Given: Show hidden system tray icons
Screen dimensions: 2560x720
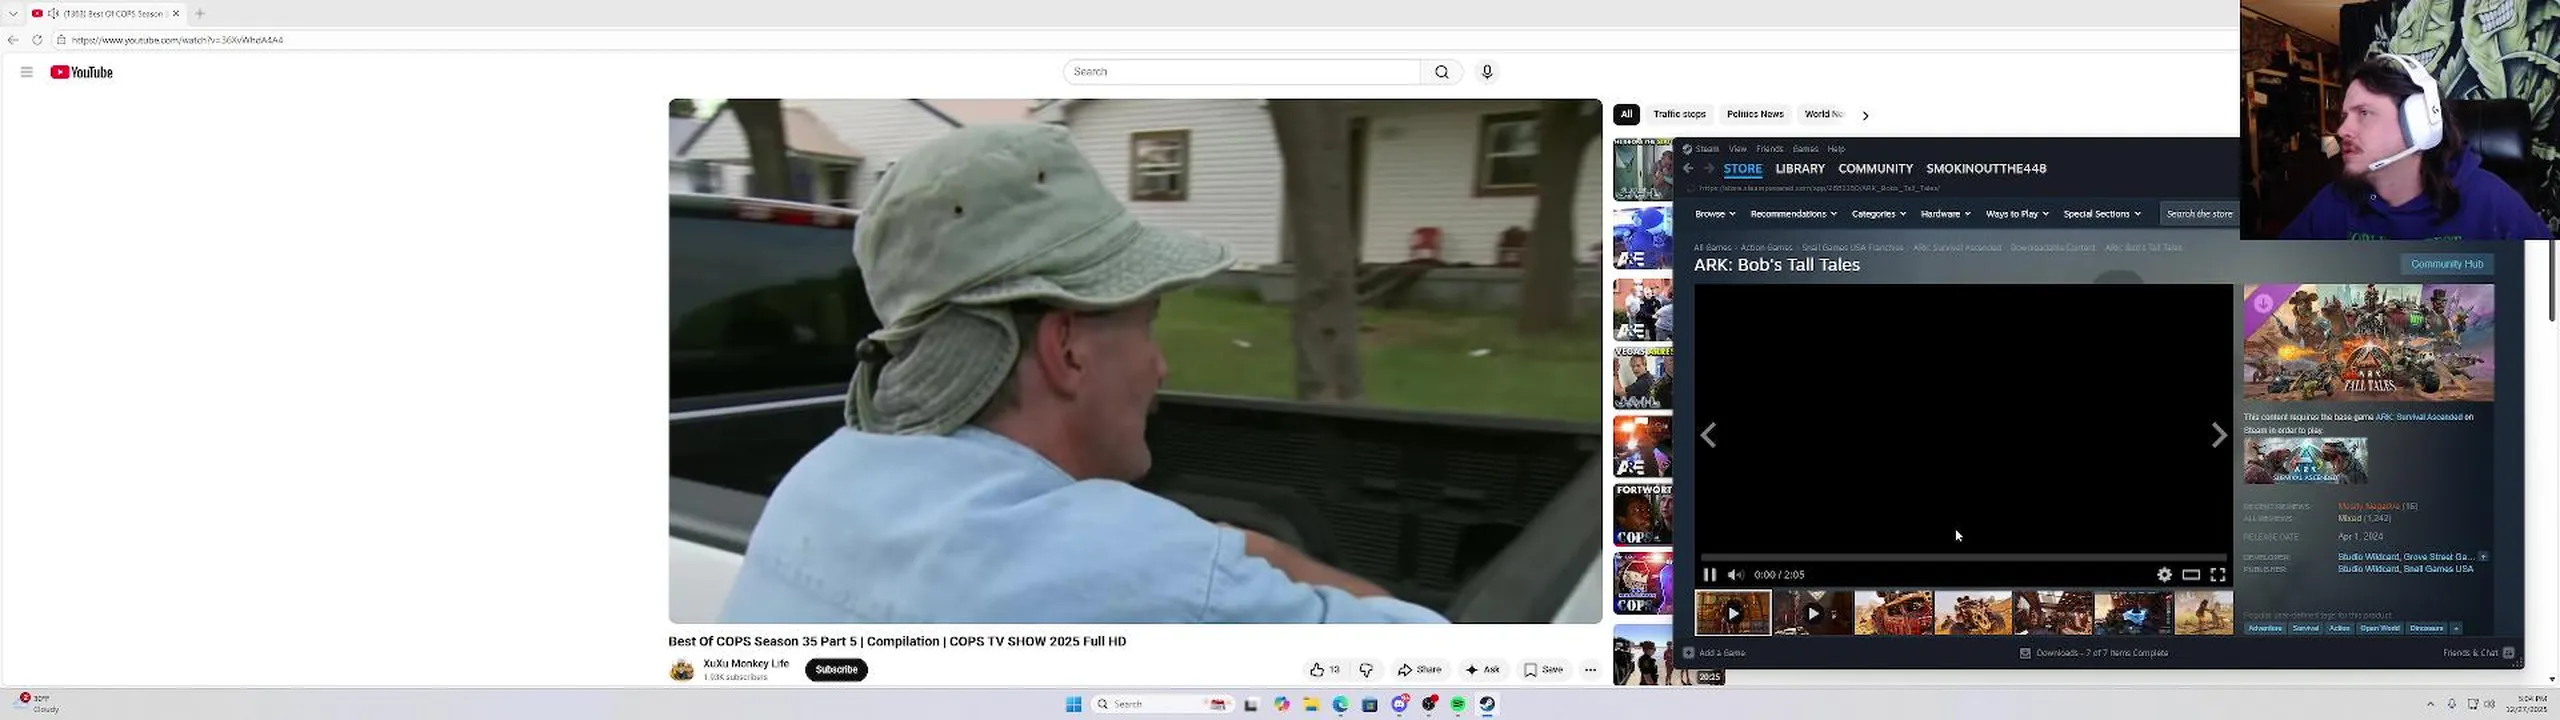Looking at the screenshot, I should click(2430, 705).
